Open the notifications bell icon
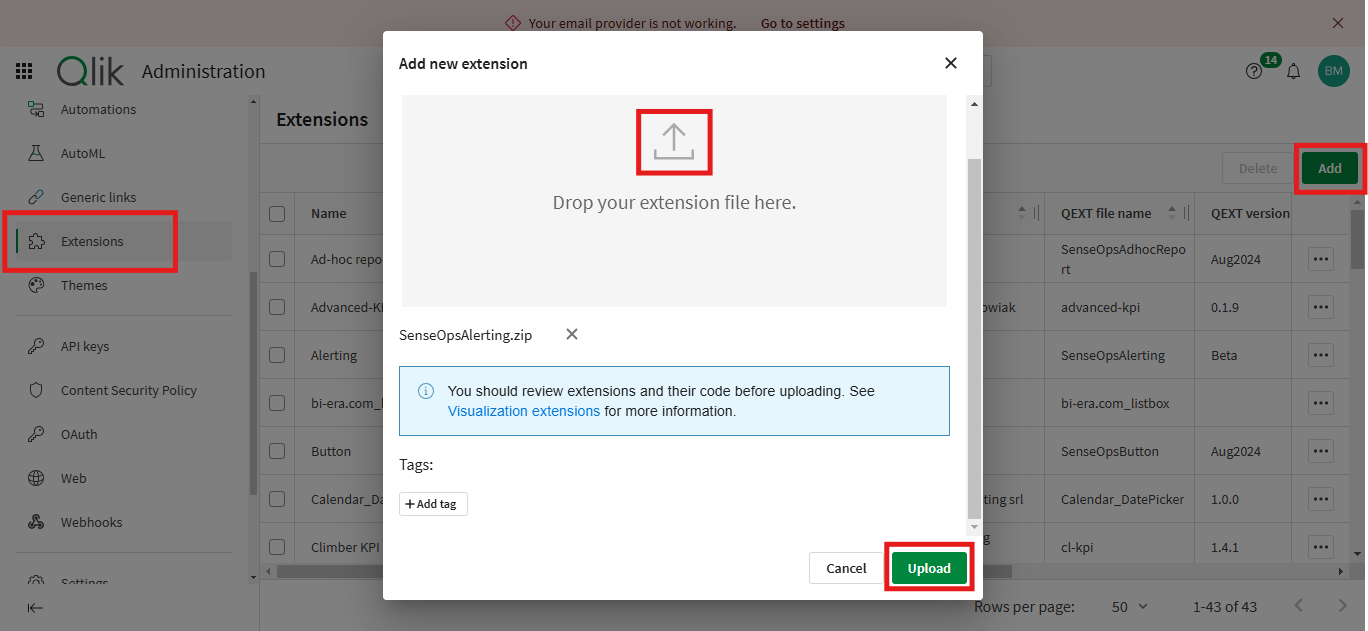The height and width of the screenshot is (631, 1368). tap(1293, 70)
